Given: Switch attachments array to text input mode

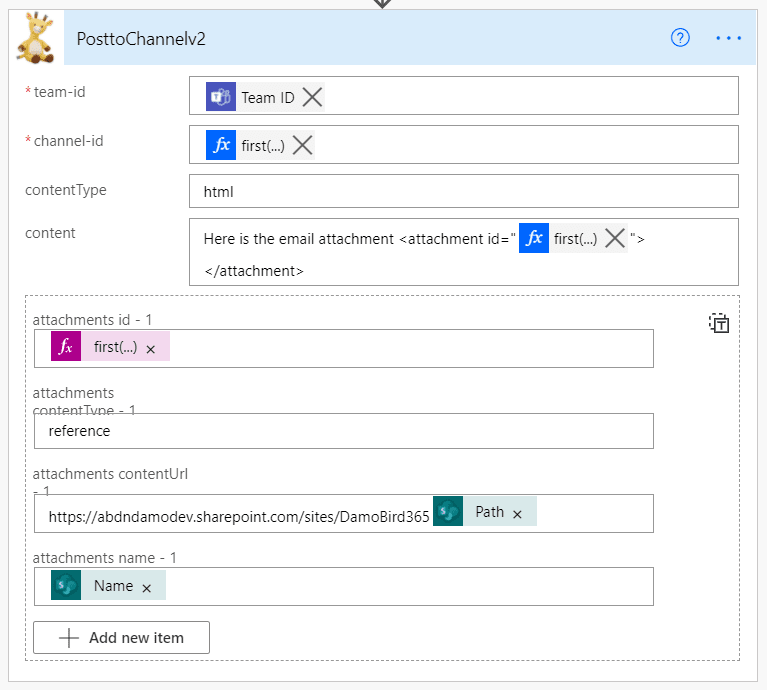Looking at the screenshot, I should [719, 322].
